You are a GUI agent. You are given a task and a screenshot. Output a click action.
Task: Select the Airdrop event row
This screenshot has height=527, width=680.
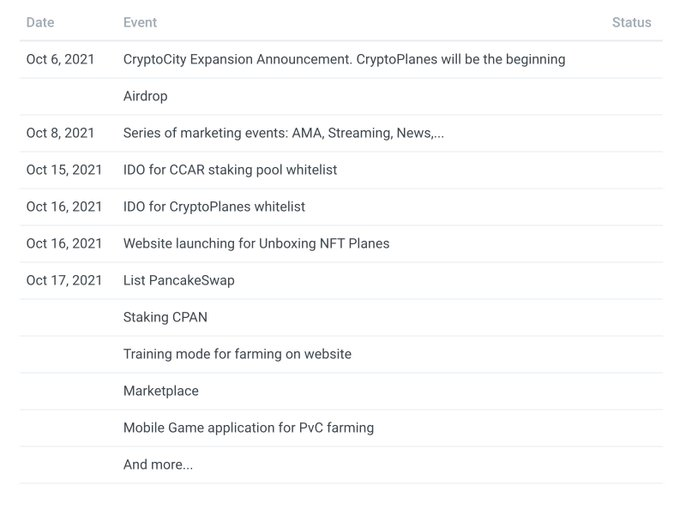tap(145, 96)
